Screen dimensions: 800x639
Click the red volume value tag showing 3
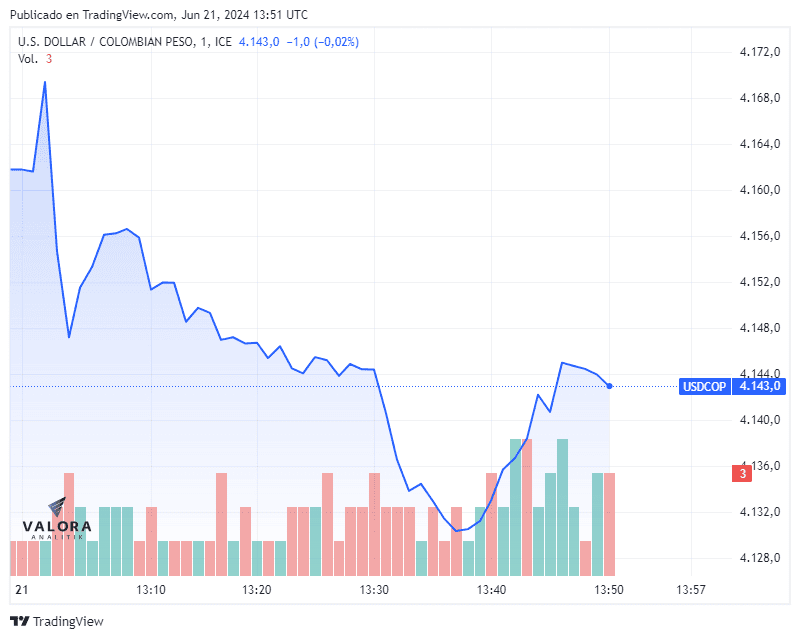click(x=742, y=474)
